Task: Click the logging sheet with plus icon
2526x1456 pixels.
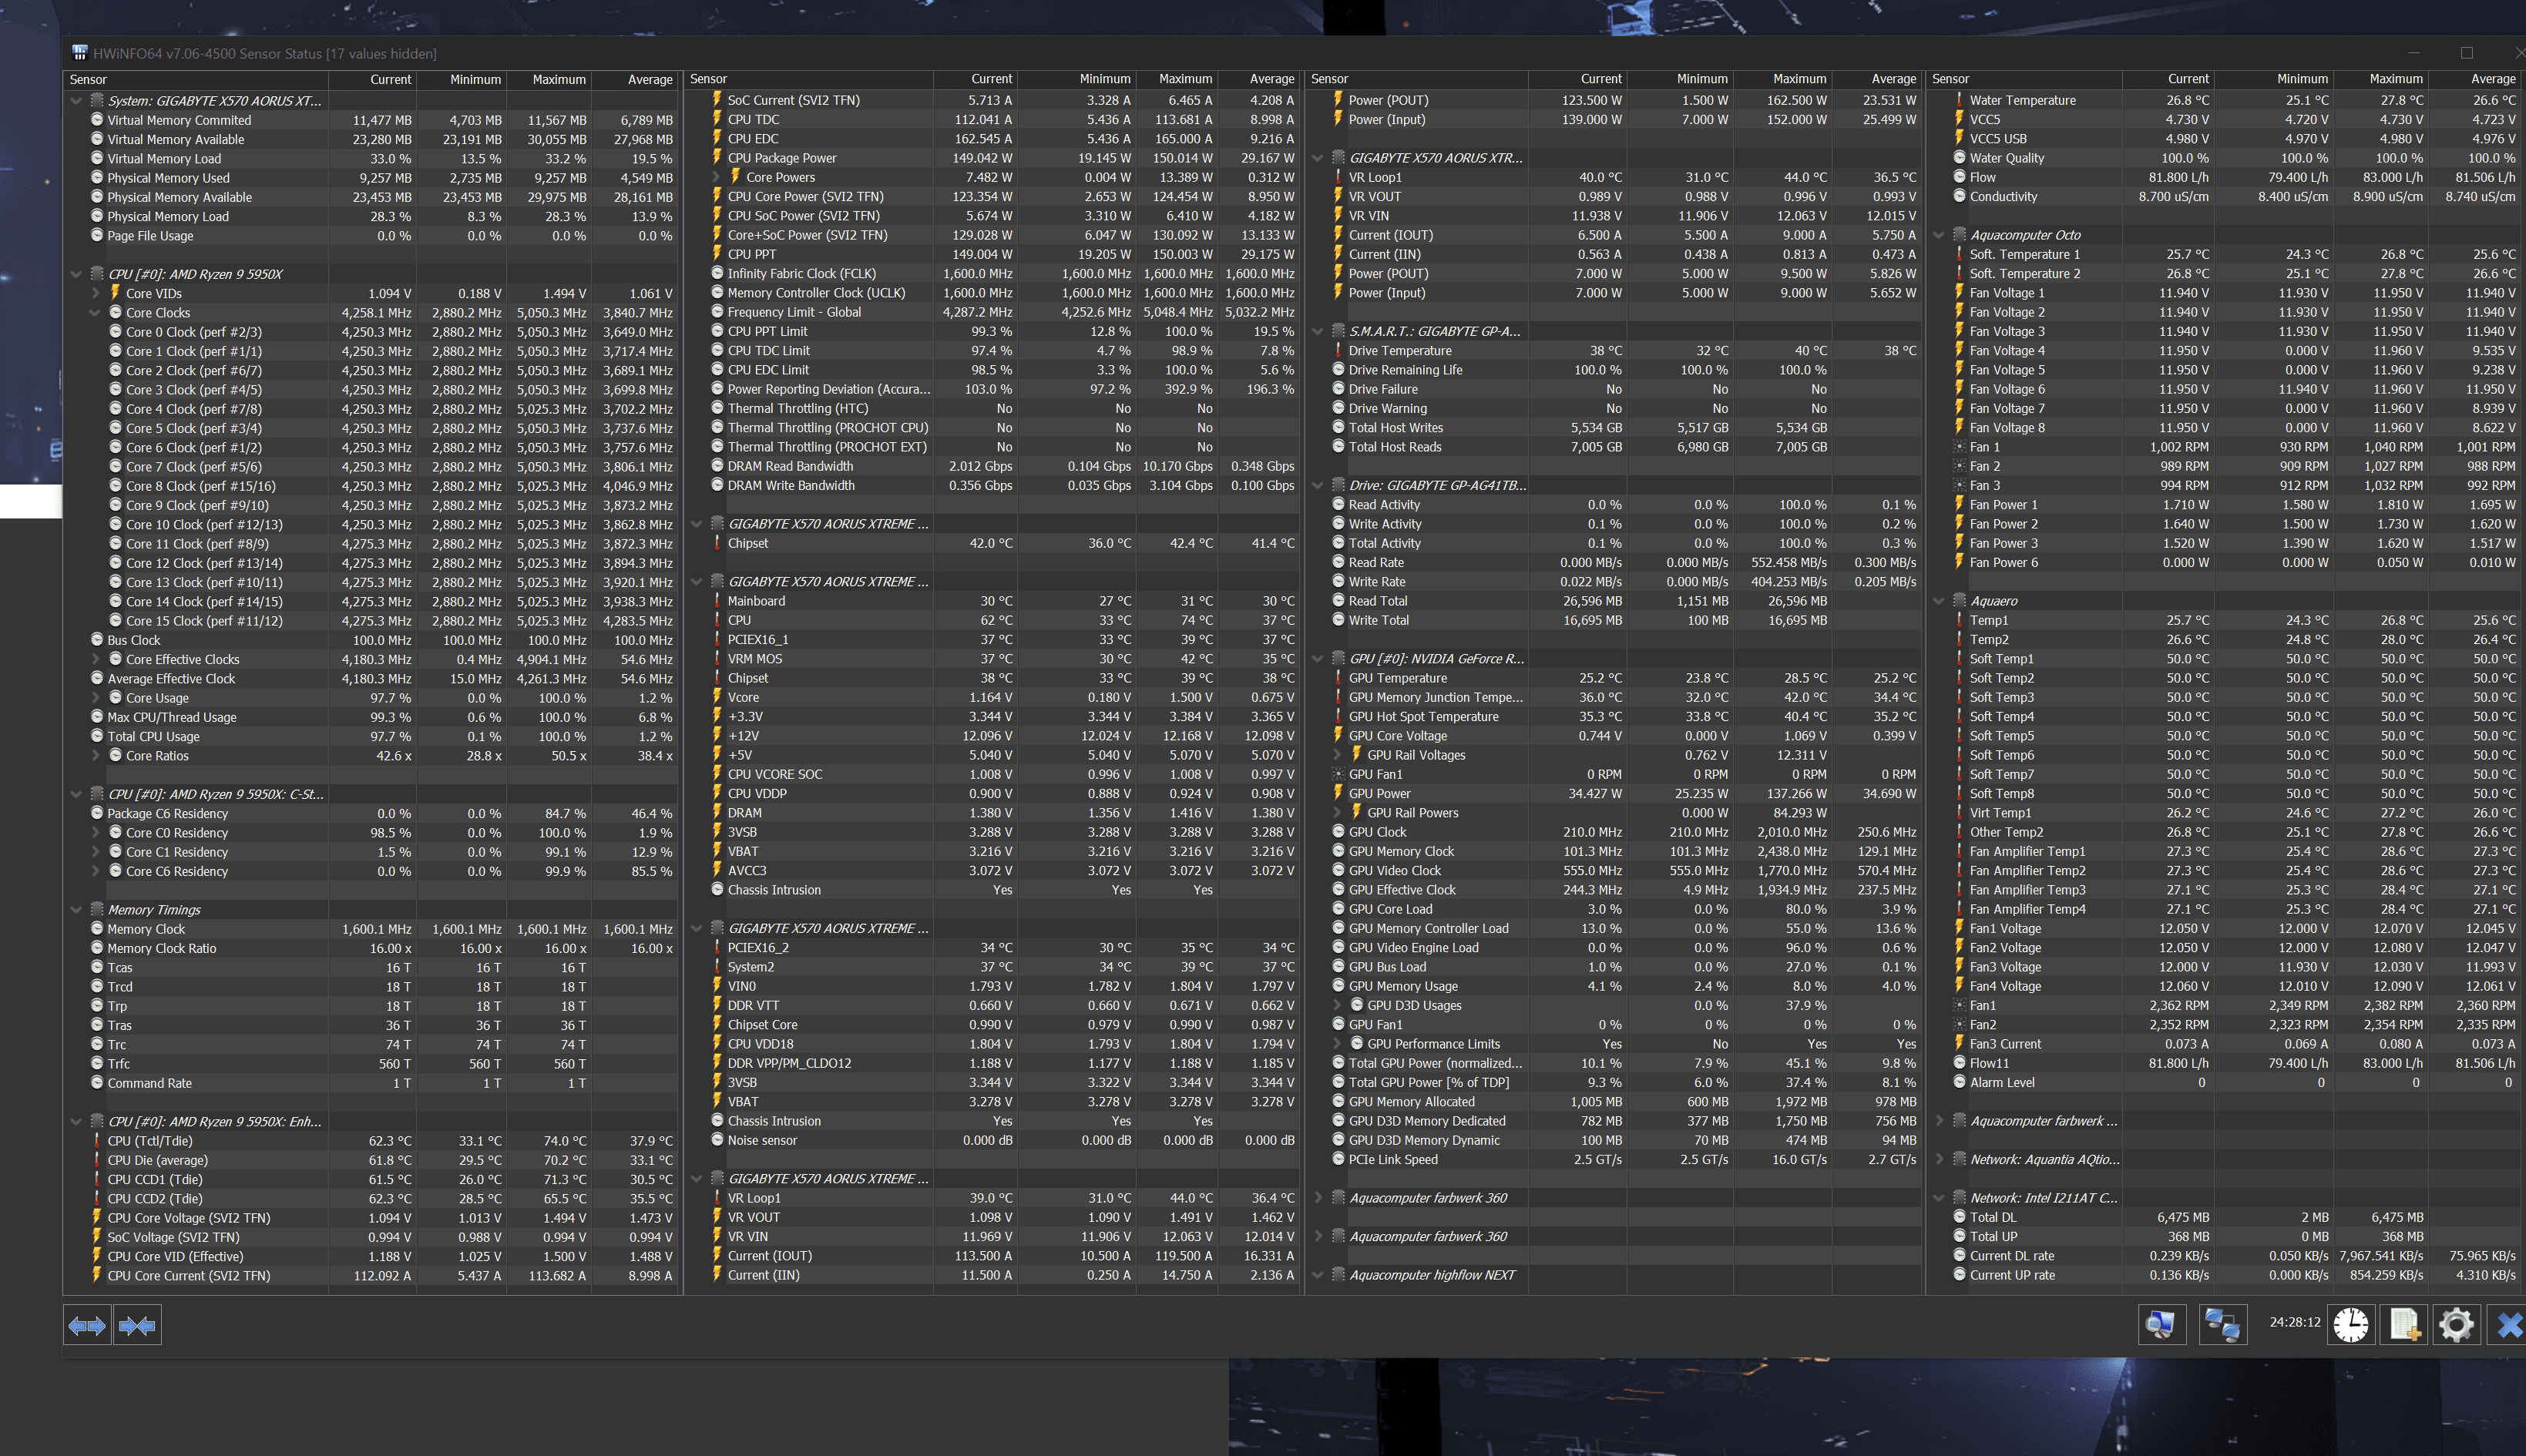Action: pos(2404,1324)
